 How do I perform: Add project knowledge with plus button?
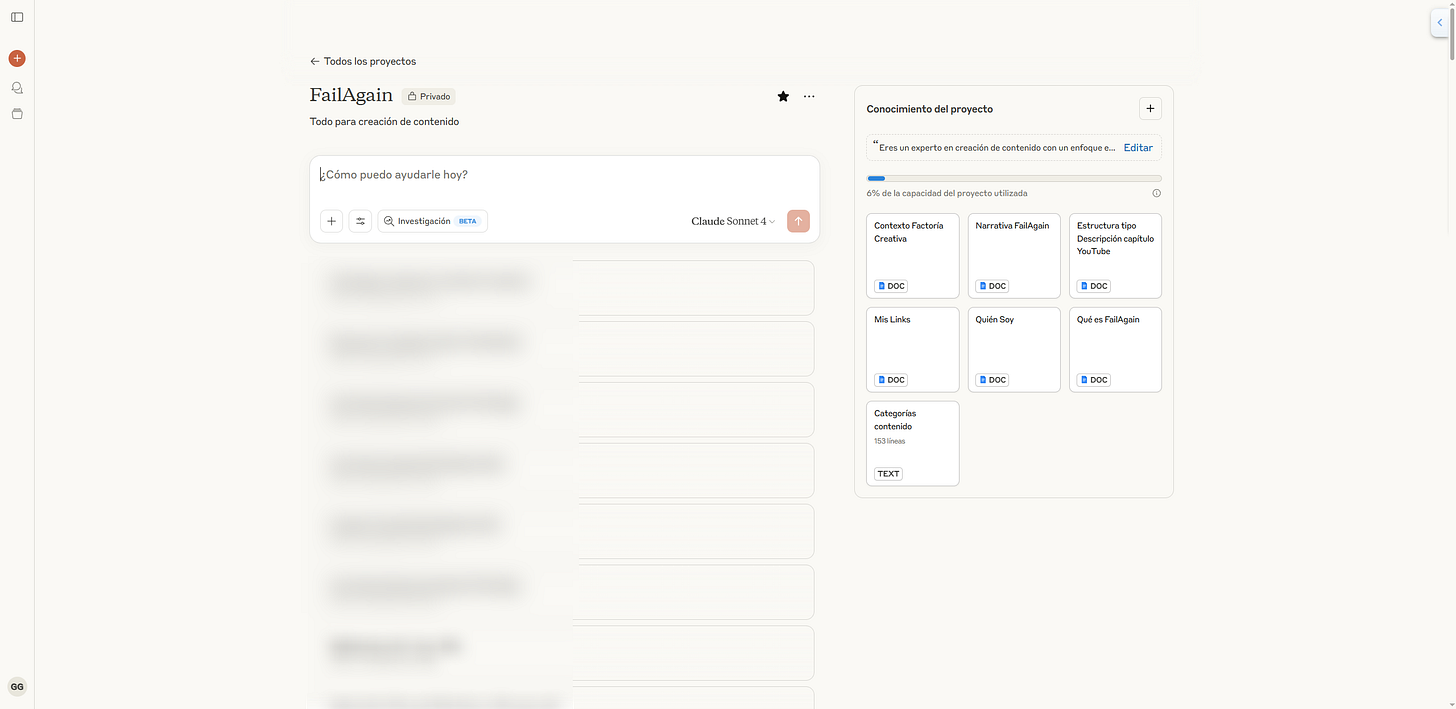click(x=1150, y=109)
